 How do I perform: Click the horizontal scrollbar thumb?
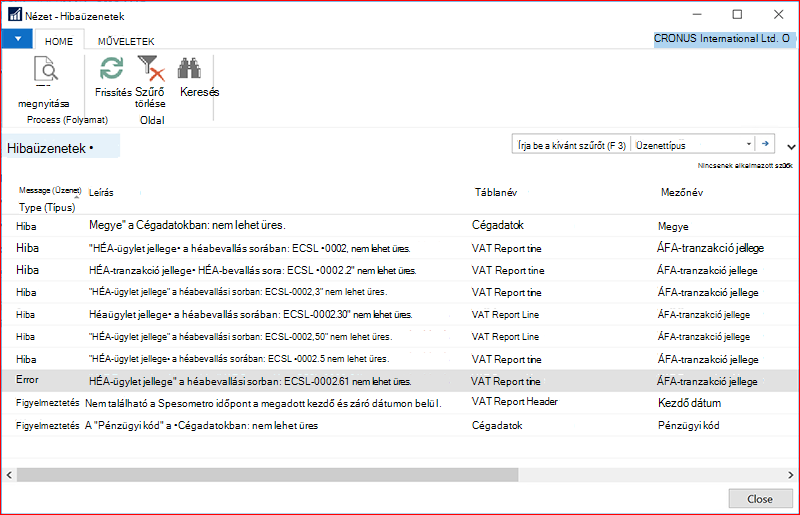(x=267, y=475)
